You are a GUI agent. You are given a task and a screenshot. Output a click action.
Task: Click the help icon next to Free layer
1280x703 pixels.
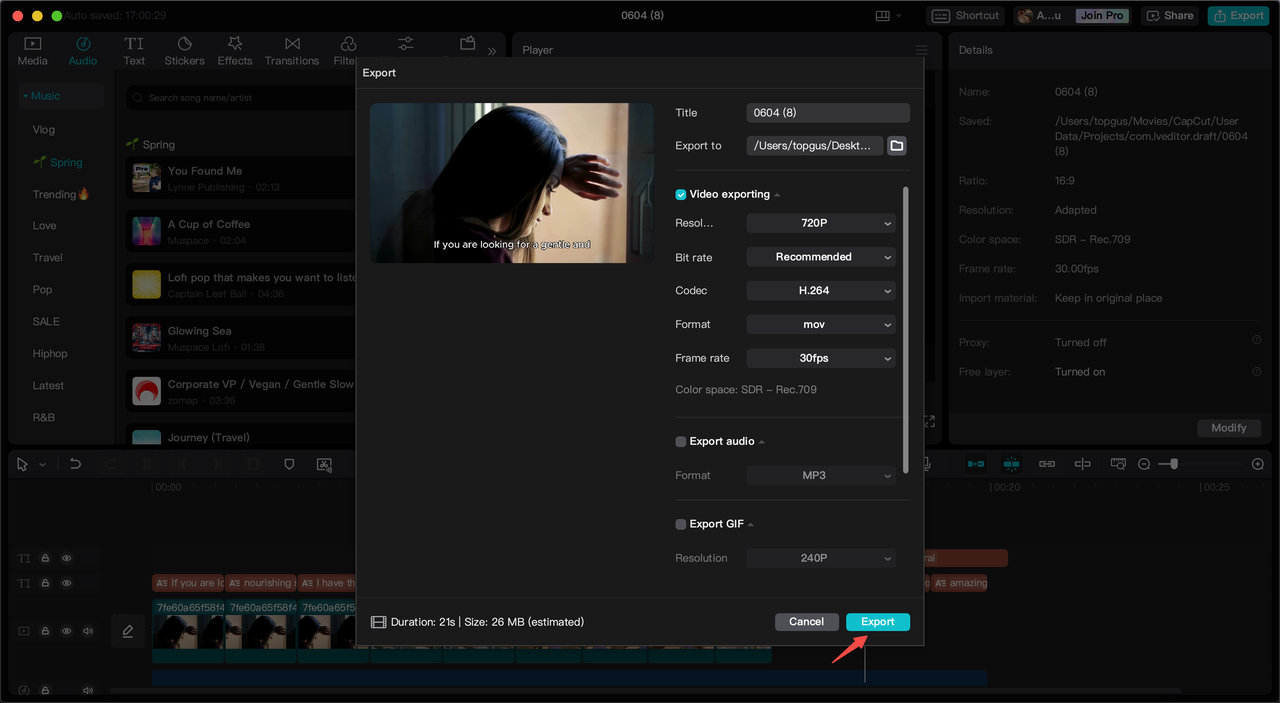tap(1257, 371)
